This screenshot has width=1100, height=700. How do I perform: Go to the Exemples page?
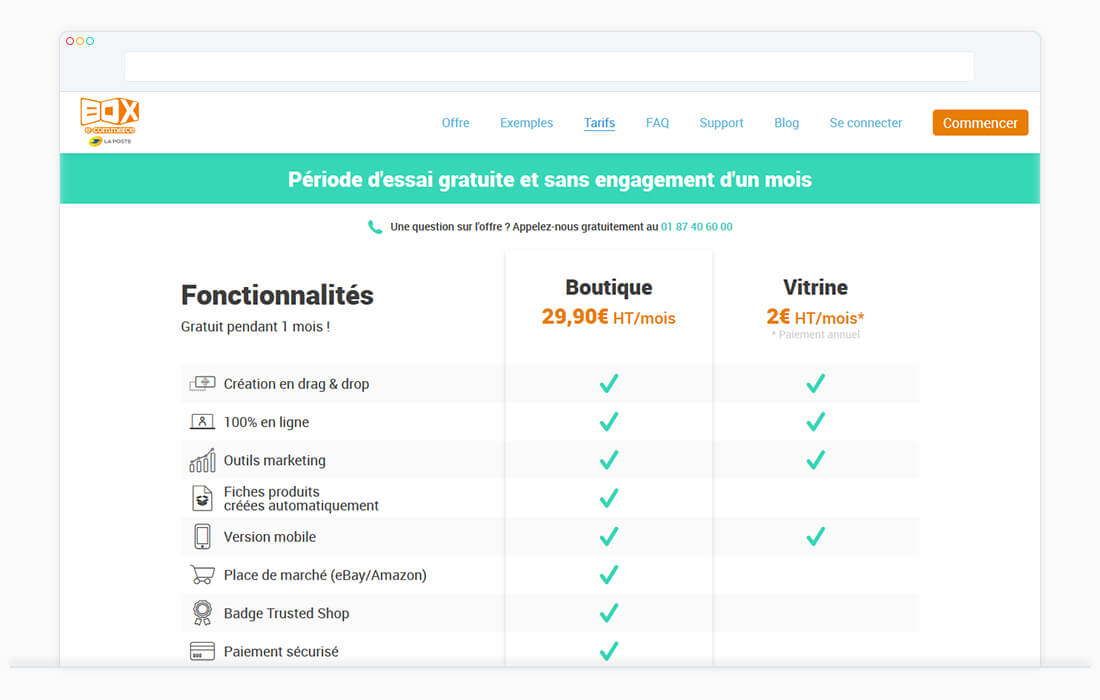526,123
